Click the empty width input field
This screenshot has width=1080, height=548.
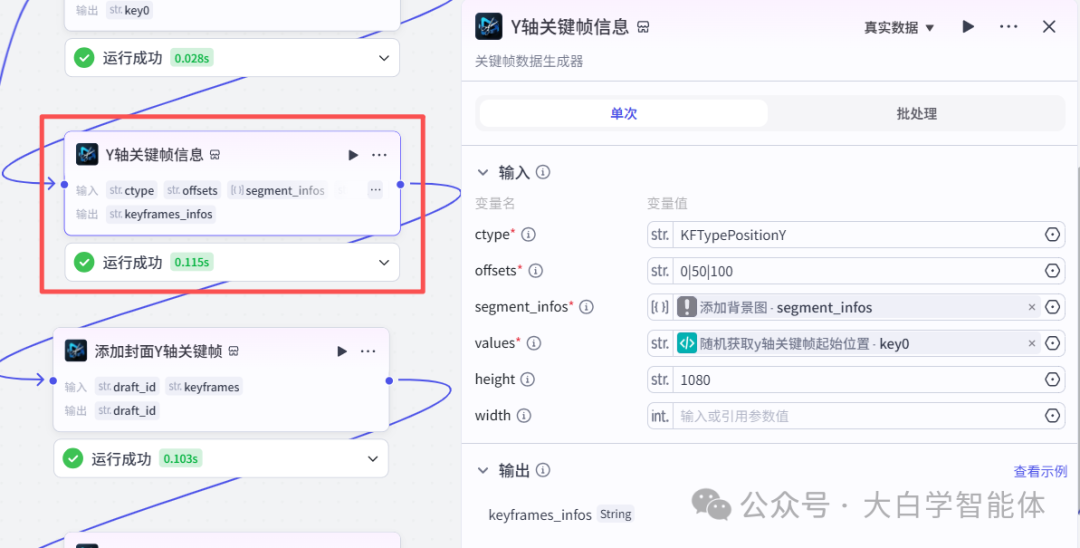855,416
